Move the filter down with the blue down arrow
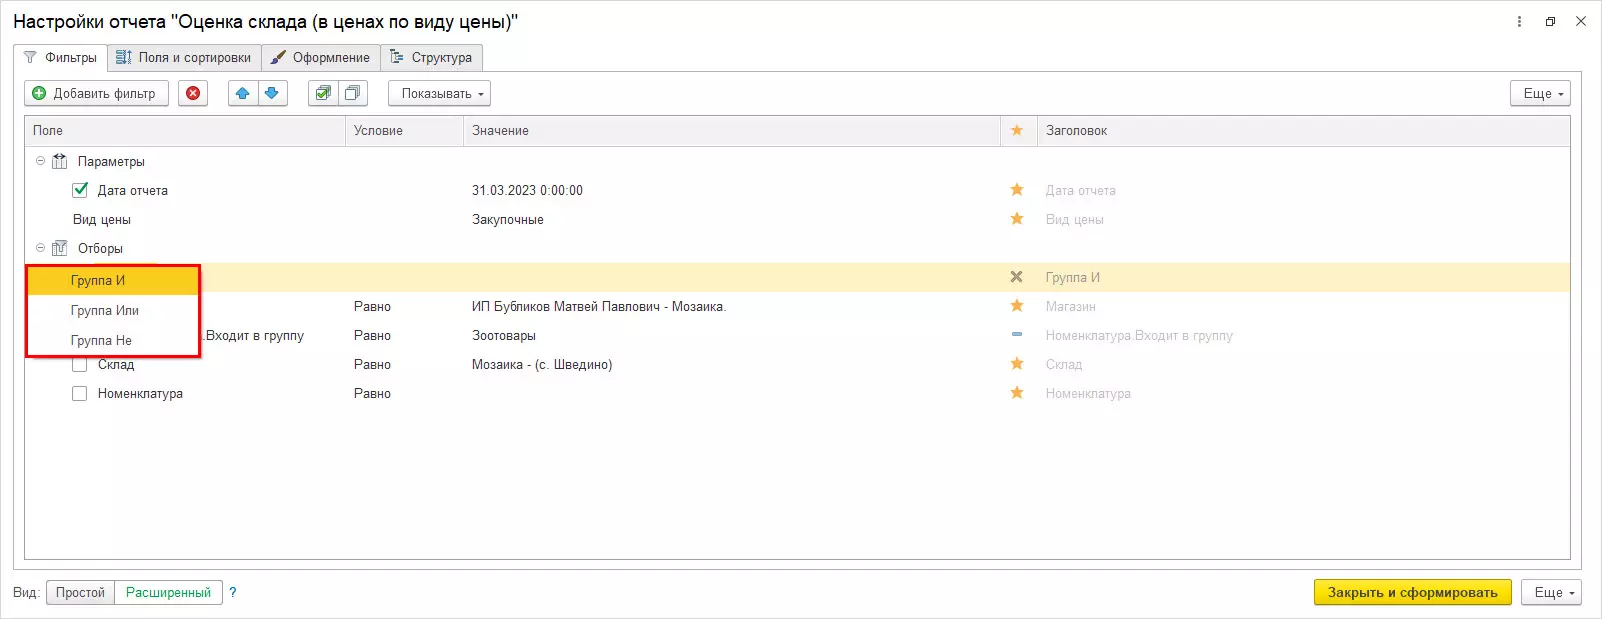 click(271, 93)
